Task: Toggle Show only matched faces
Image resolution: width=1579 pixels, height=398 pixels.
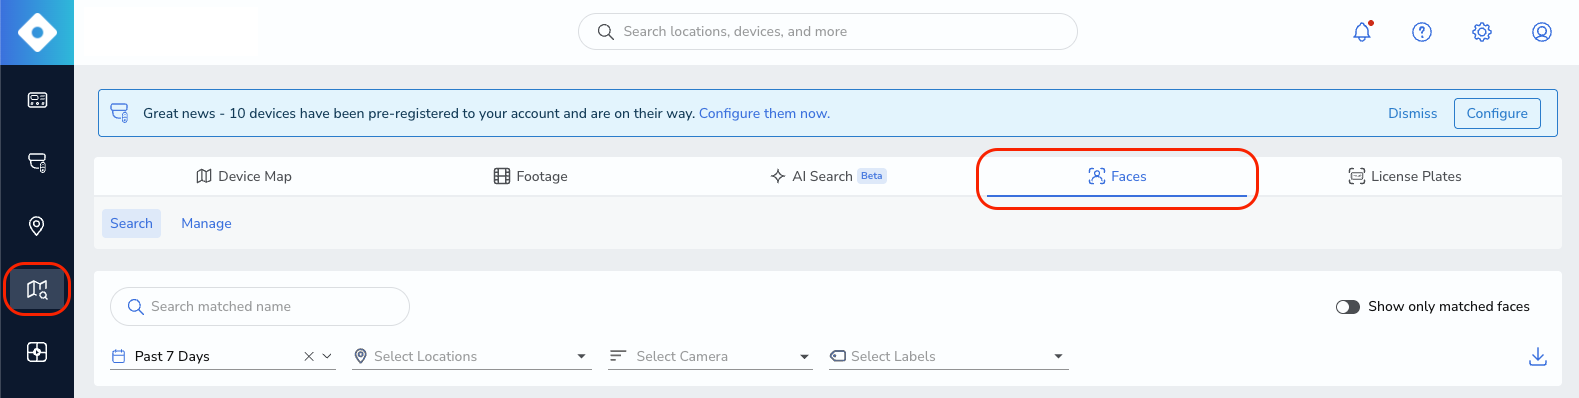Action: (x=1348, y=307)
